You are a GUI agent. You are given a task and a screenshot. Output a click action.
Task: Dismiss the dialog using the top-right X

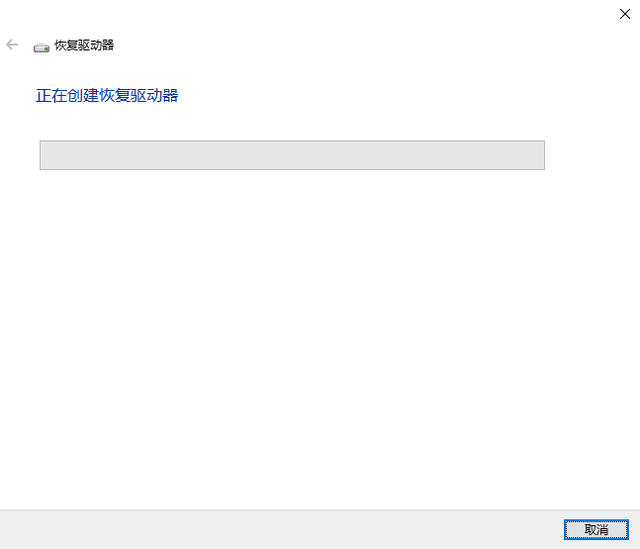624,14
